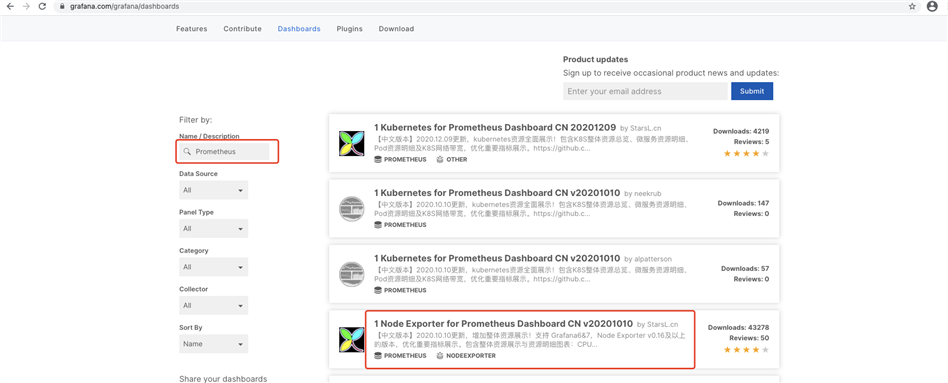
Task: Go to the Download menu item
Action: pos(396,29)
